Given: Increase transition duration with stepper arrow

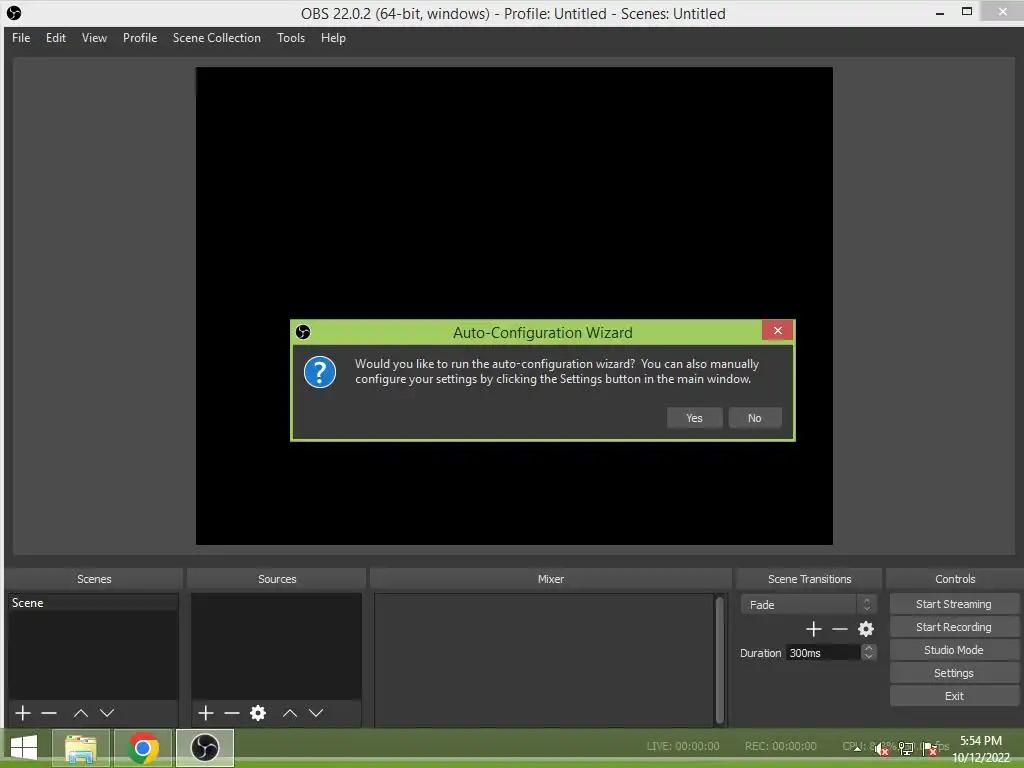Looking at the screenshot, I should click(x=869, y=648).
